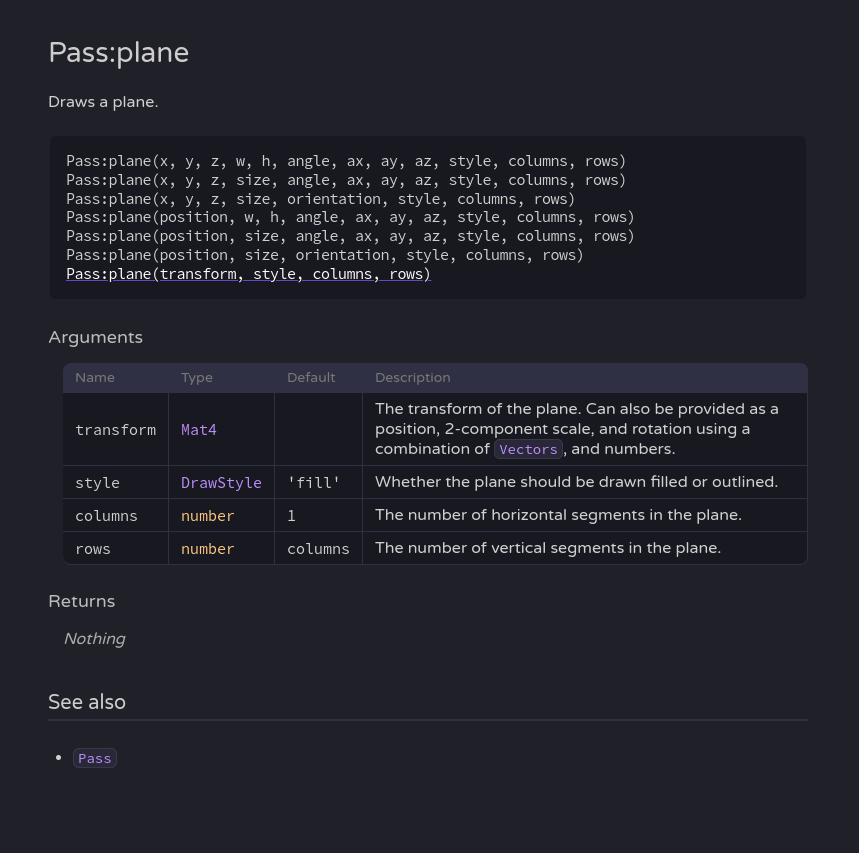Click the Pass:plane page title

[118, 53]
